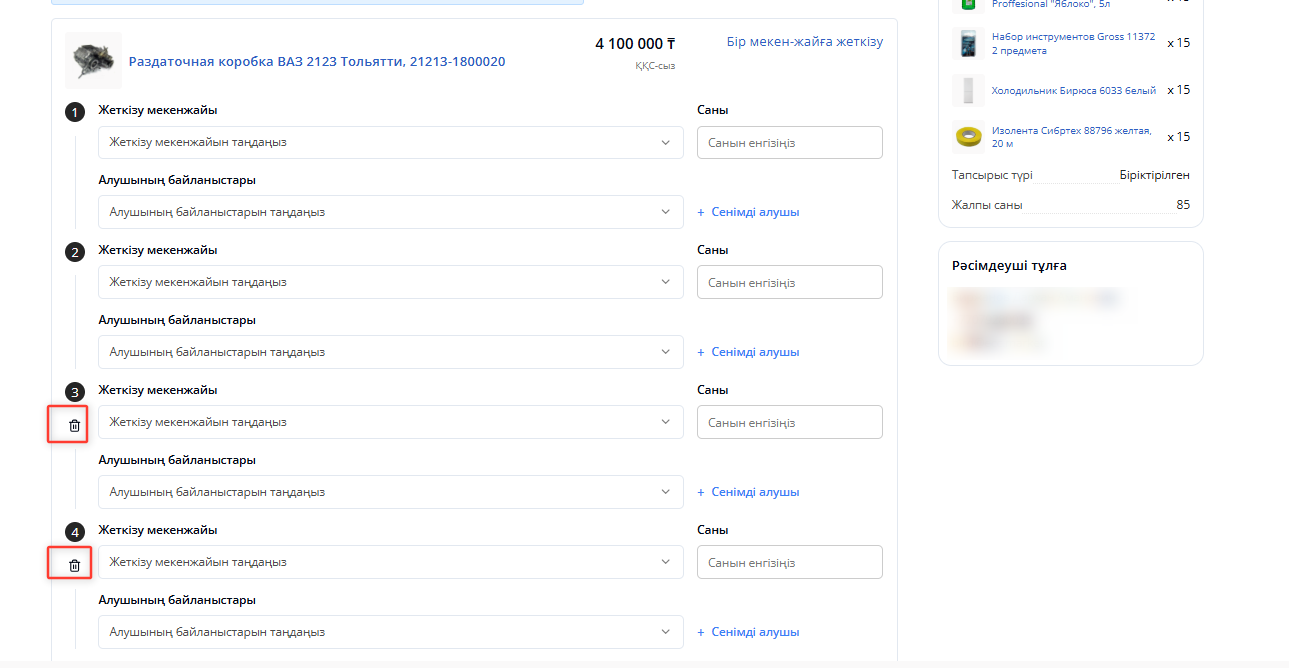Open recipient contacts dropdown in row 1
This screenshot has width=1289, height=668.
(x=390, y=212)
